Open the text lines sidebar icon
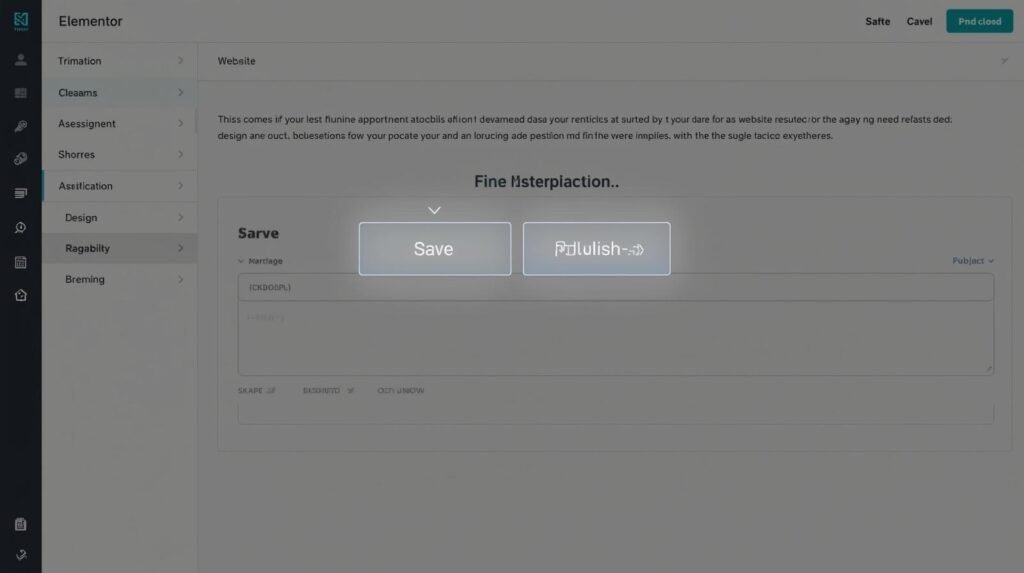Viewport: 1024px width, 573px height. point(21,193)
